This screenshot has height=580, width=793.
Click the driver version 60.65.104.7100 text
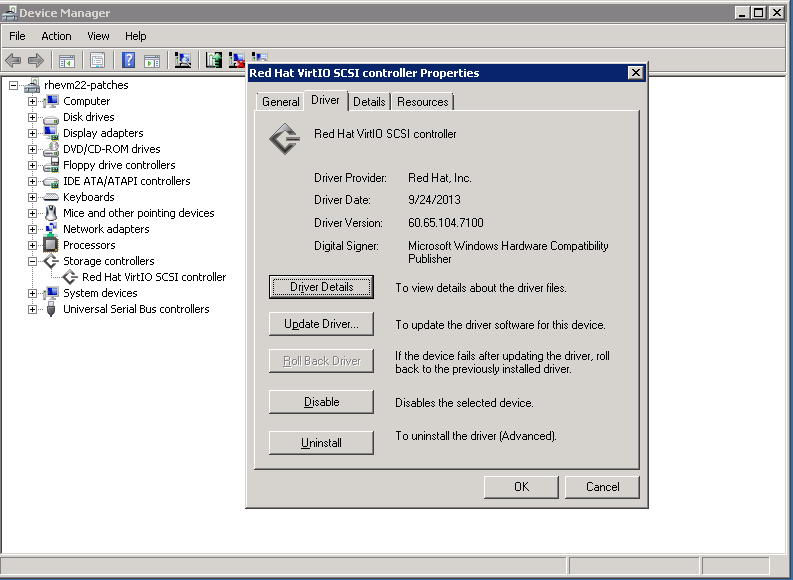(446, 222)
